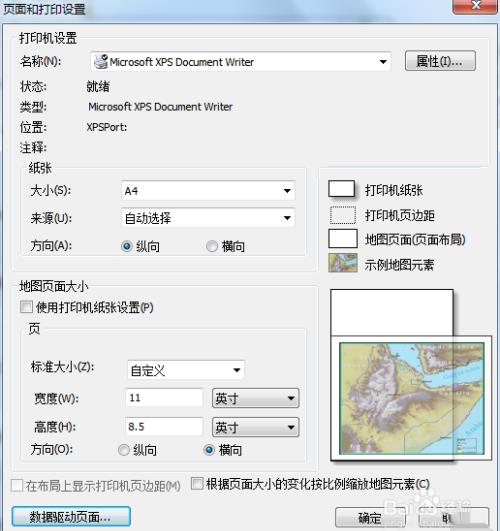This screenshot has height=531, width=500.
Task: Click the 打印机页边距 legend label
Action: tap(400, 215)
